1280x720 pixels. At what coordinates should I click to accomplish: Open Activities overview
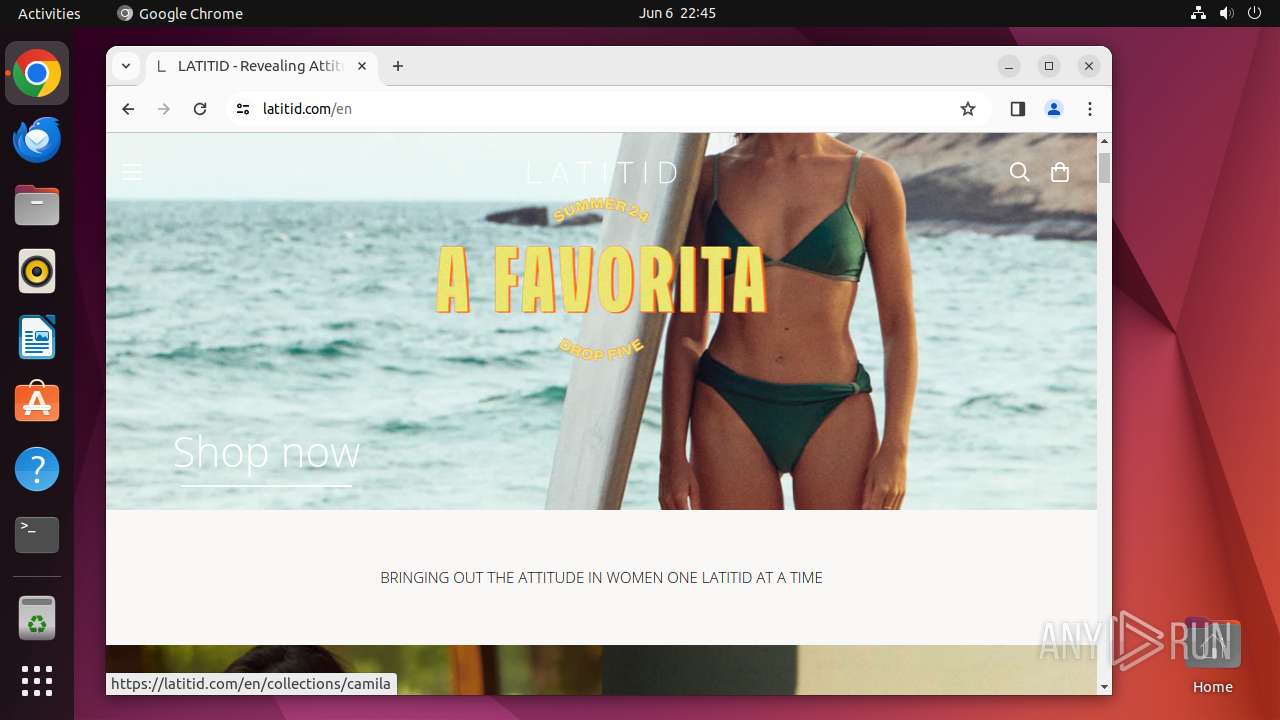pos(49,13)
